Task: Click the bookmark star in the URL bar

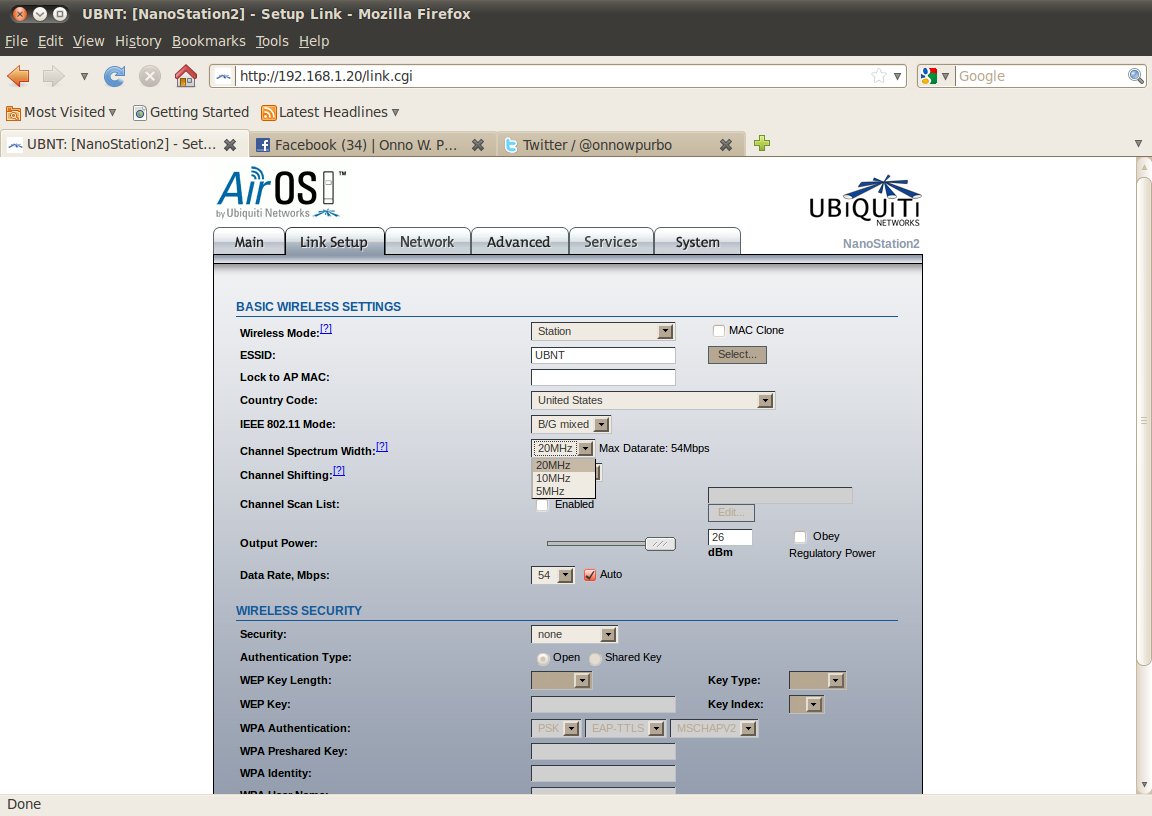Action: [x=878, y=76]
